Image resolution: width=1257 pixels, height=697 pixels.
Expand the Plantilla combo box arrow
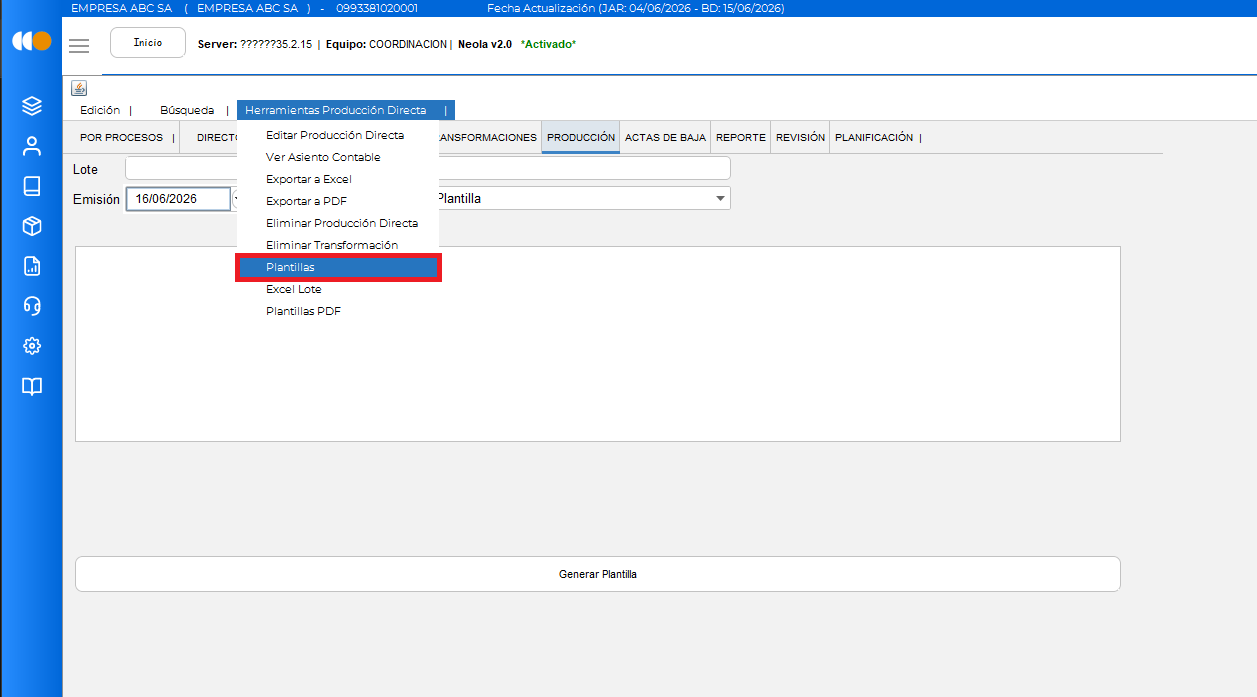[720, 199]
